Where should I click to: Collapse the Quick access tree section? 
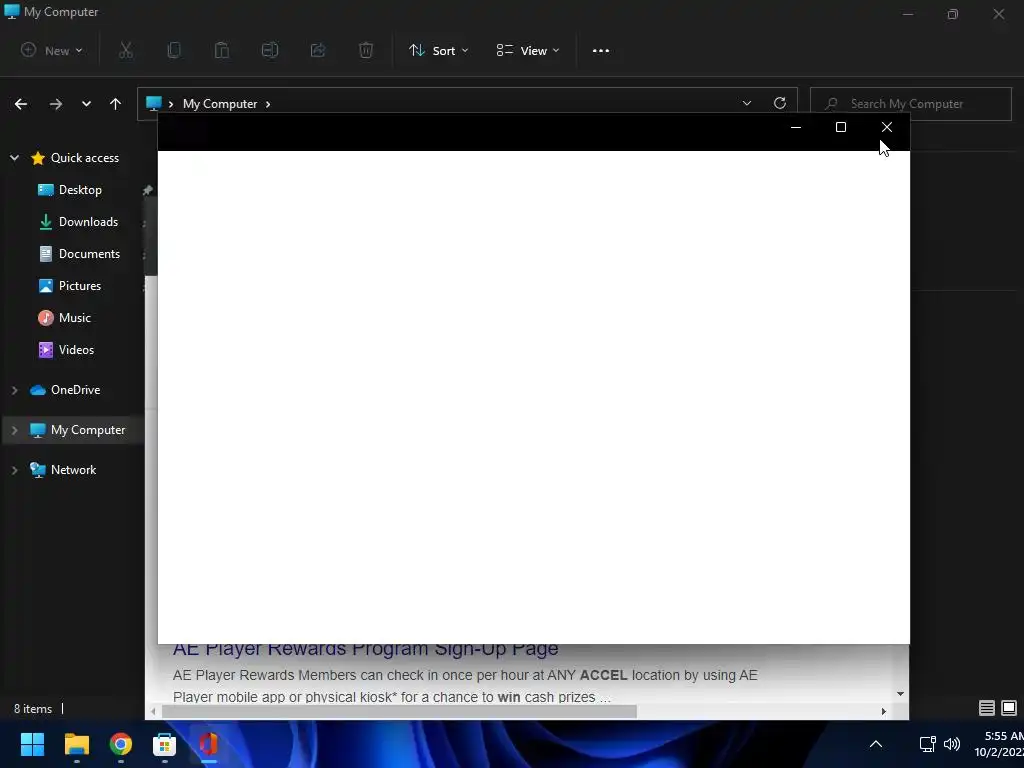pos(14,157)
